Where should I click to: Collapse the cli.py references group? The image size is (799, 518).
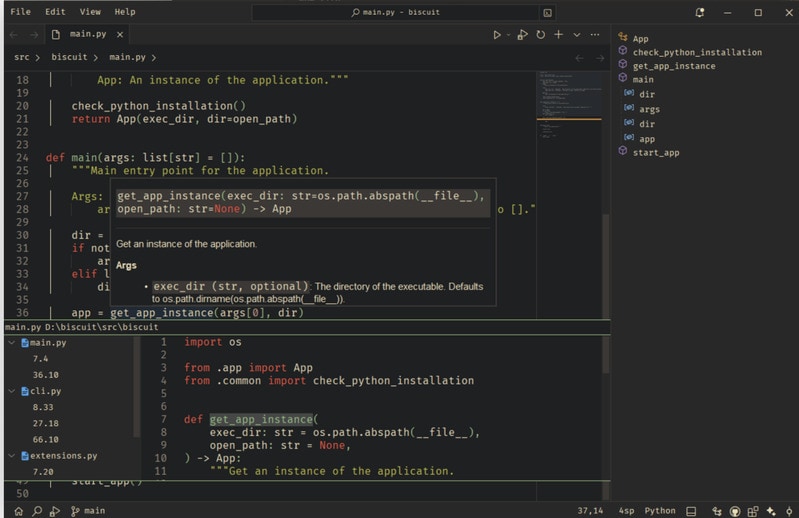coord(12,392)
